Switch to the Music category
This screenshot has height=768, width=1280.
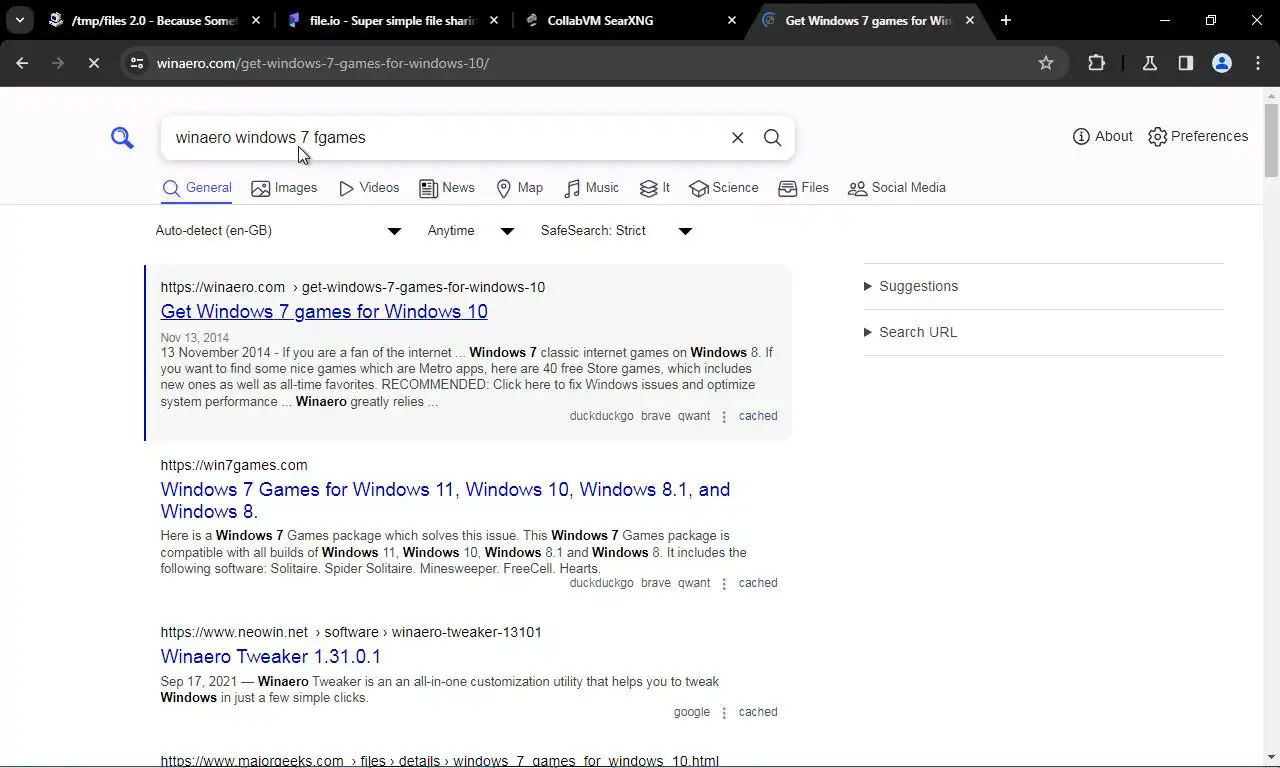click(x=592, y=188)
